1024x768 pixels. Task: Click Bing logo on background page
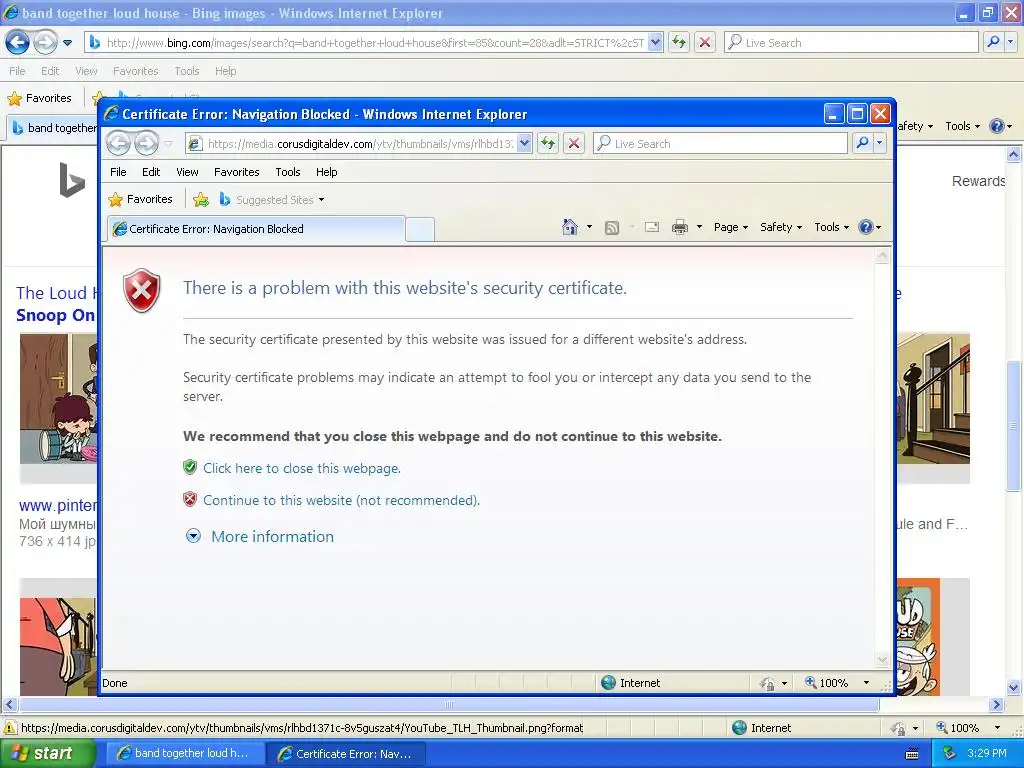[72, 180]
